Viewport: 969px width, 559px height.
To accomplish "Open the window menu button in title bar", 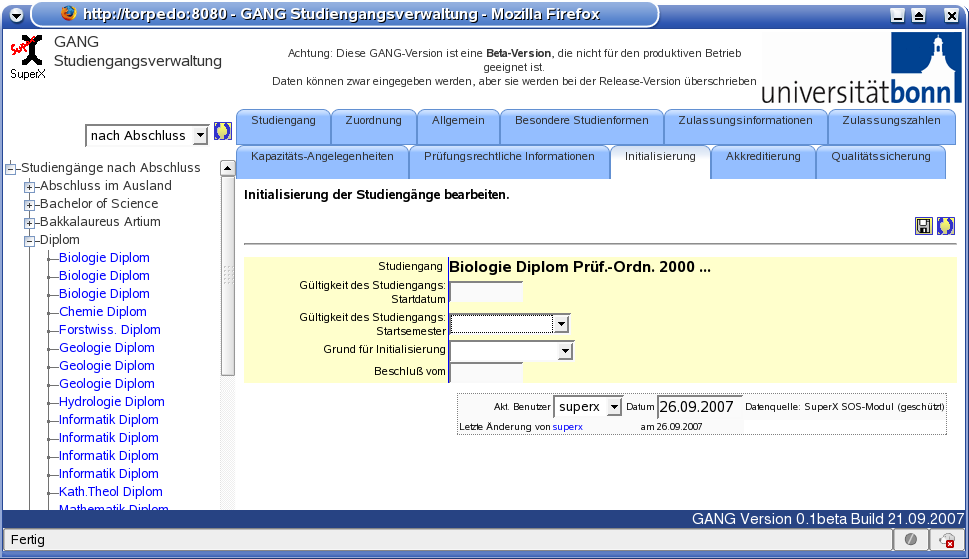I will pyautogui.click(x=15, y=14).
